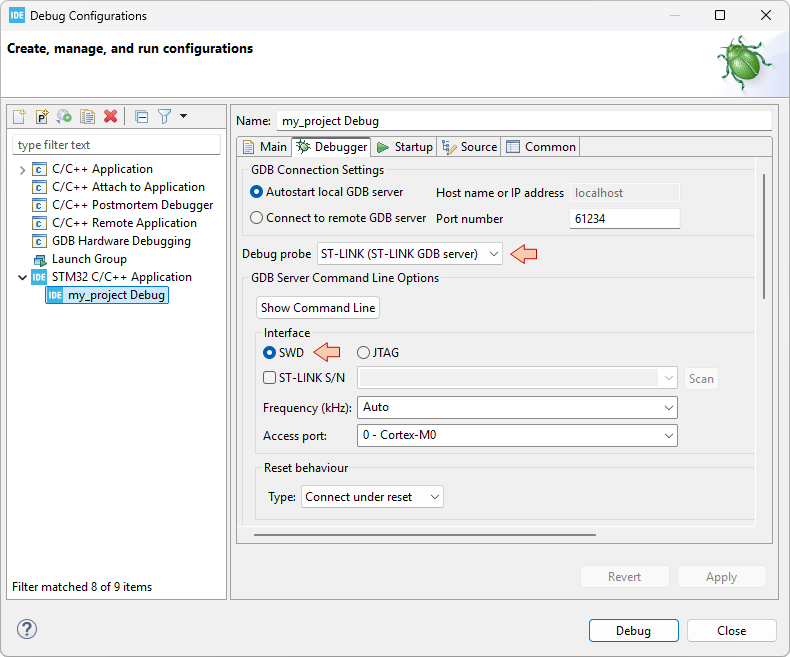The height and width of the screenshot is (657, 790).
Task: Open the Frequency (kHz) dropdown
Action: pyautogui.click(x=517, y=408)
